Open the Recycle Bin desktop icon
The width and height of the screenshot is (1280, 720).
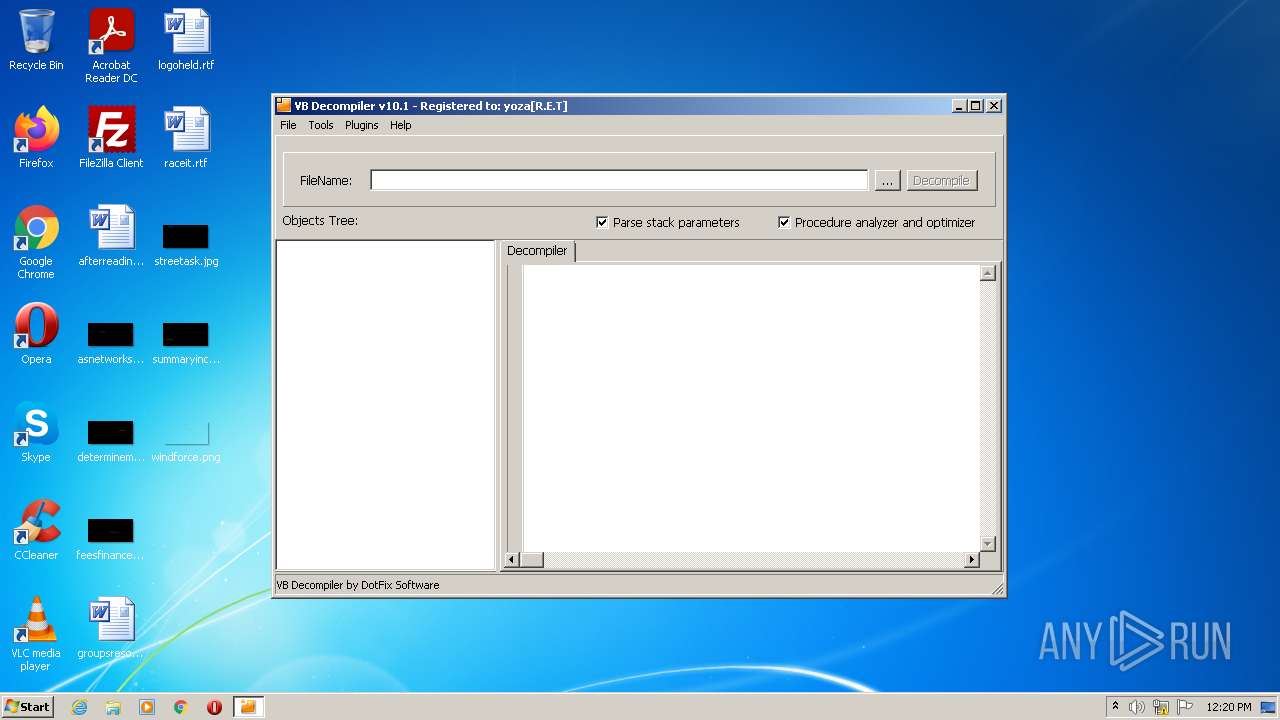[36, 40]
